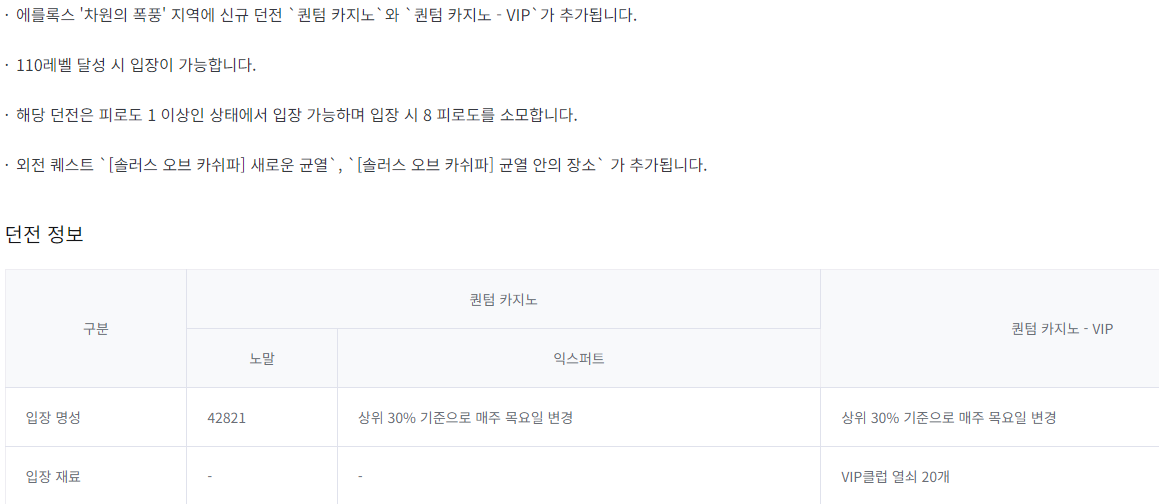Click 익스퍼트 column's '상위 30% 기준' cell
1159x504 pixels.
pos(465,417)
